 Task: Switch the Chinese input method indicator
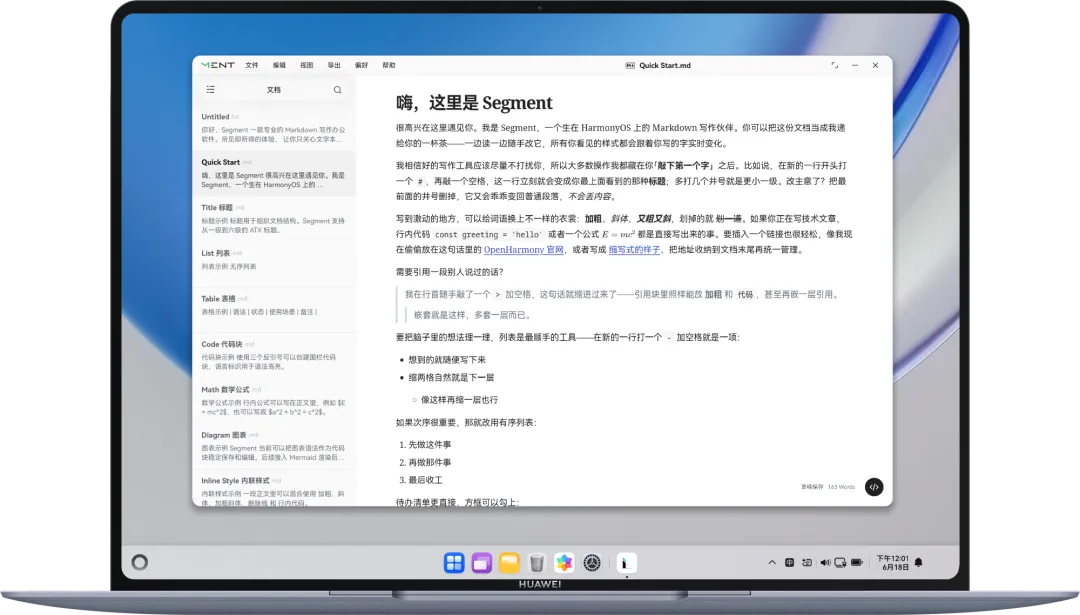[x=789, y=563]
